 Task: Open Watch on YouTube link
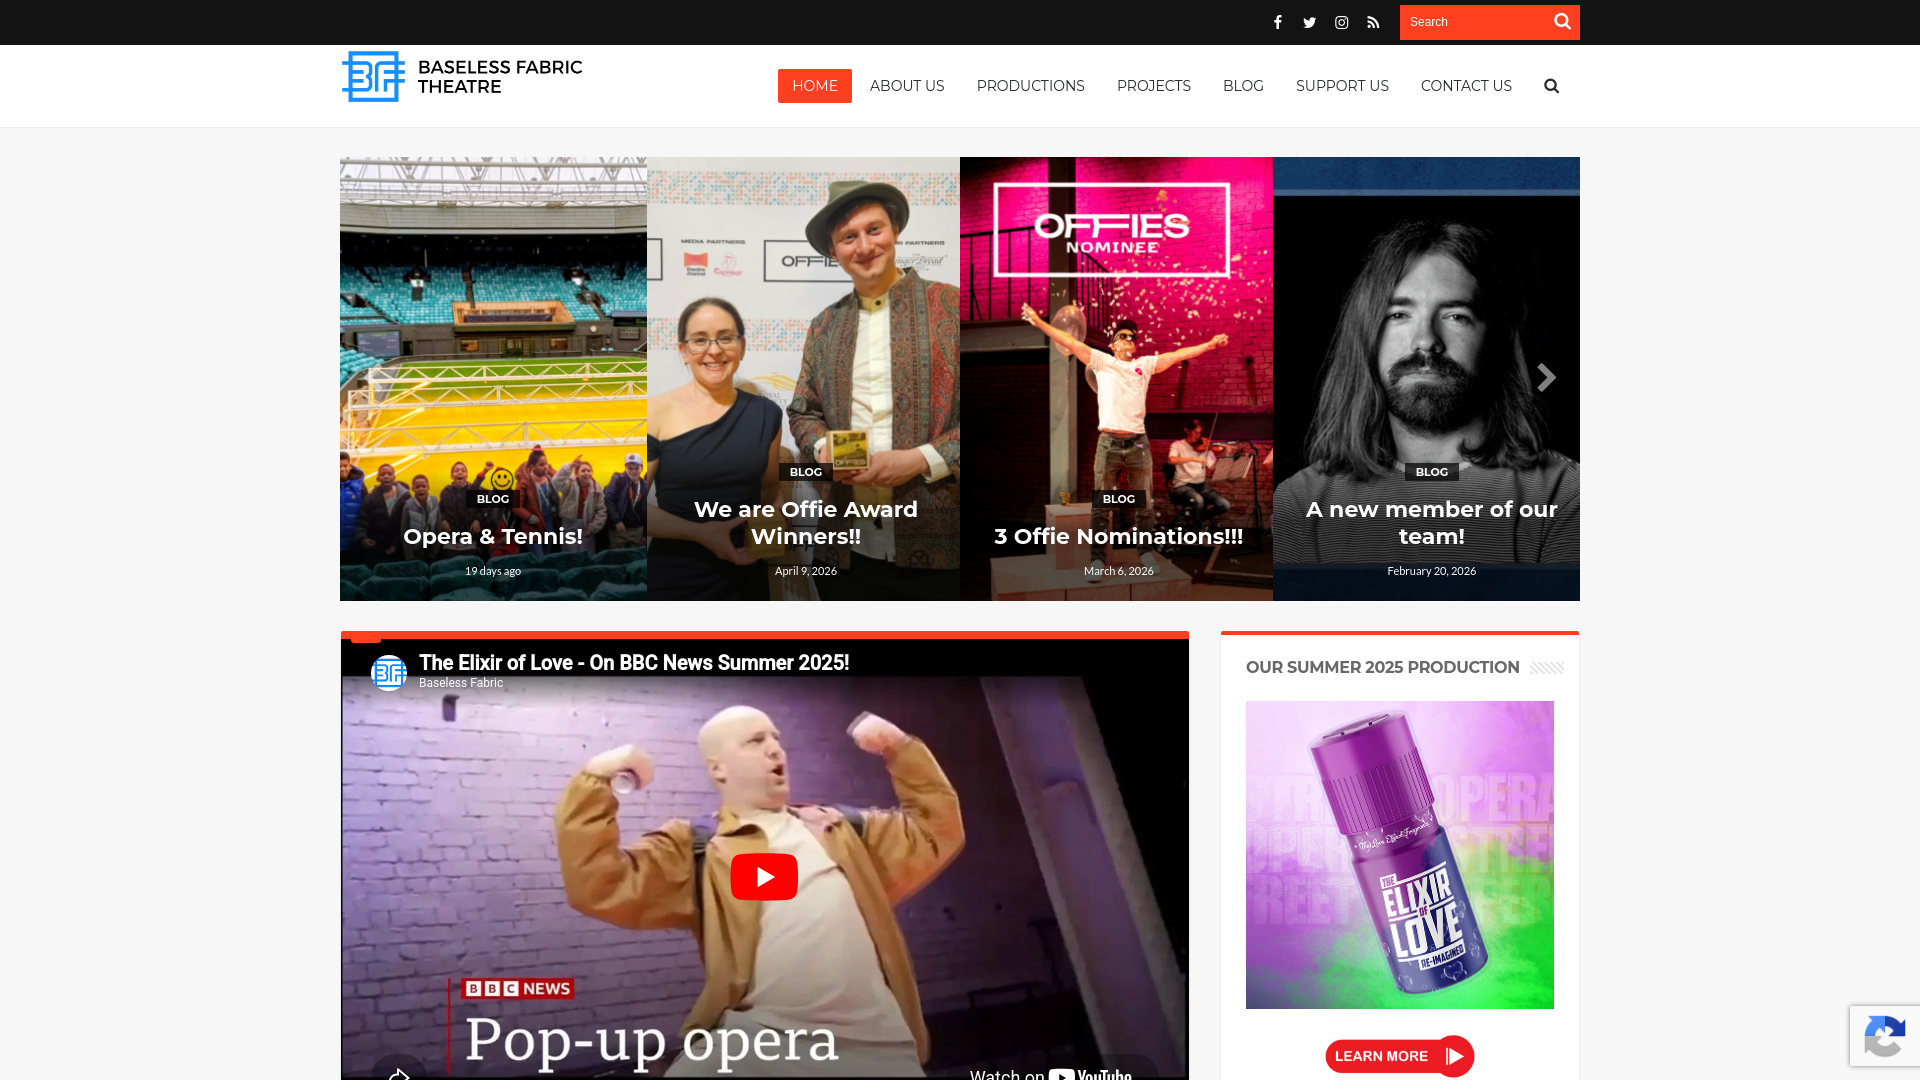1050,1073
